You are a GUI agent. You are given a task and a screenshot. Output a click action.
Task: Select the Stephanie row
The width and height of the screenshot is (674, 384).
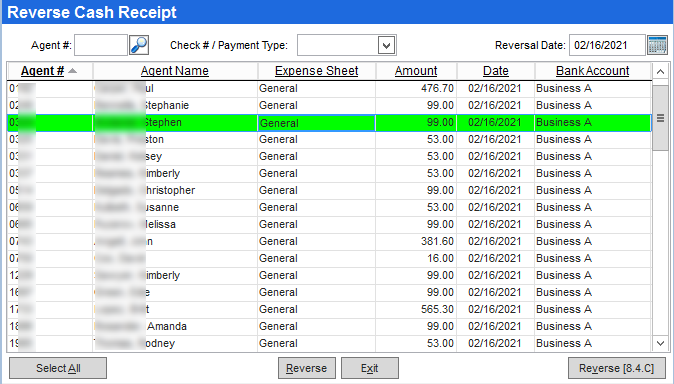coord(329,105)
